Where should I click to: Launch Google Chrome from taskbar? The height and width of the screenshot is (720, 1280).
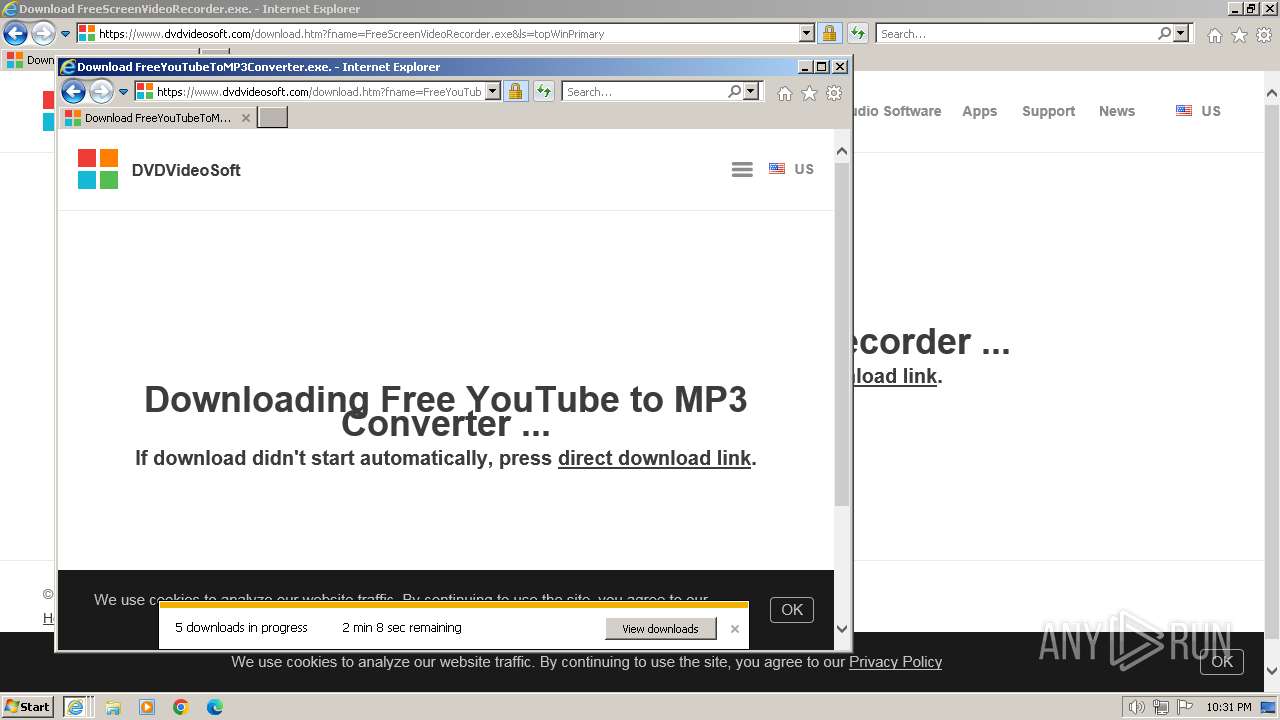tap(181, 707)
